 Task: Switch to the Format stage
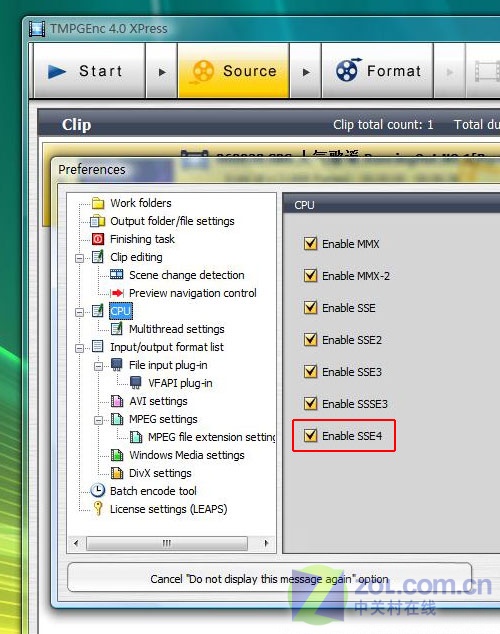pos(378,71)
